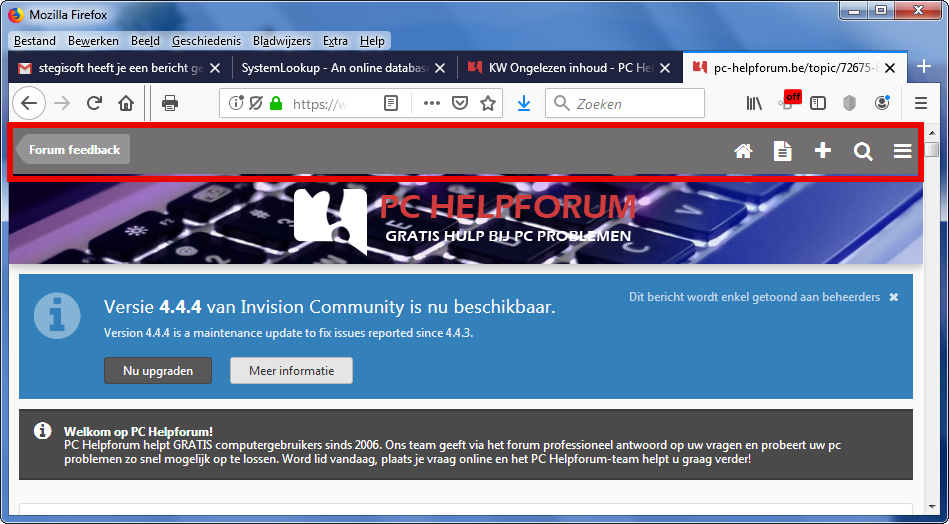Viewport: 949px width, 524px height.
Task: Open the Extra menu
Action: click(335, 41)
